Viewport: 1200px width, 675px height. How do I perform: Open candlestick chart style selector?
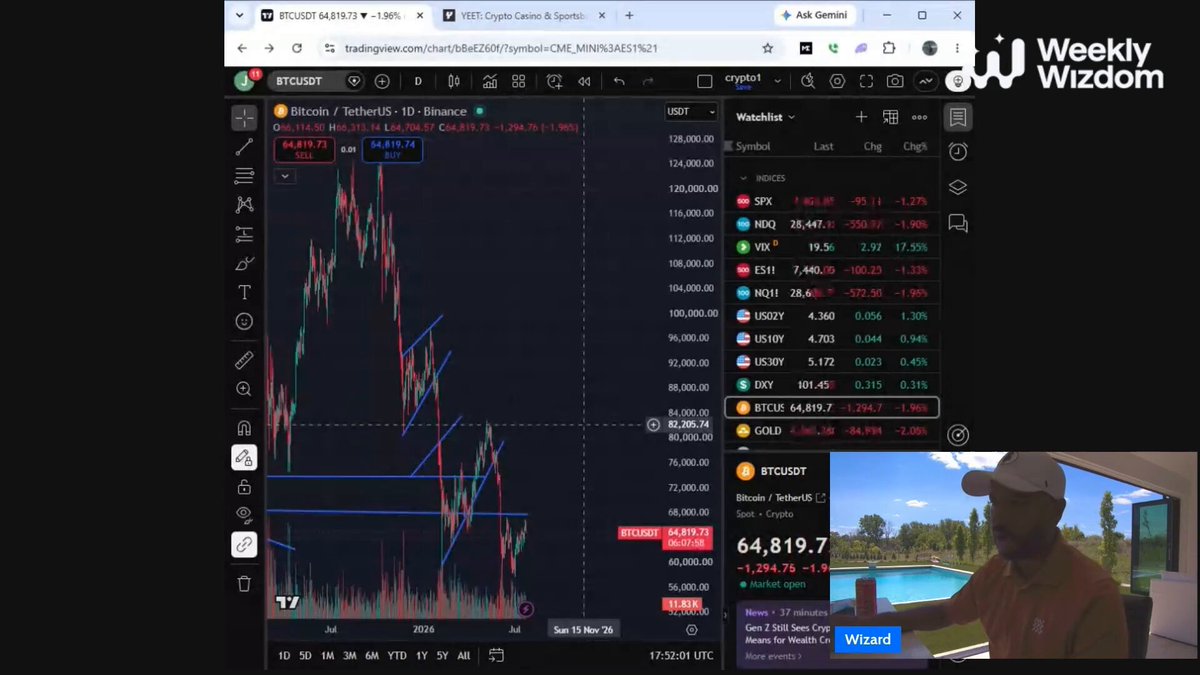tap(454, 81)
